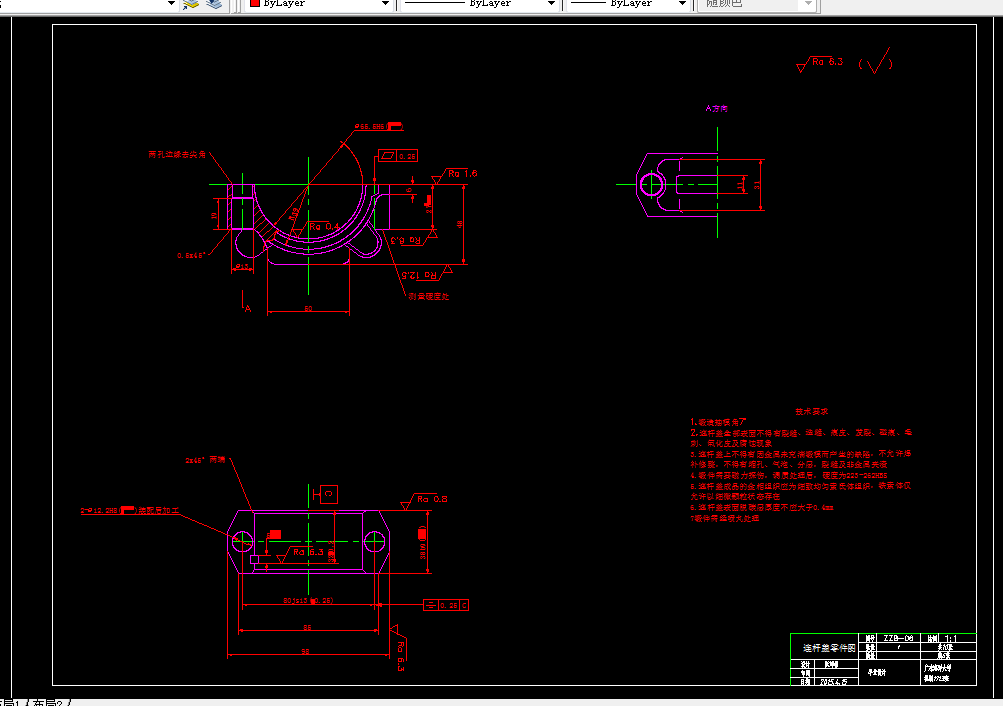Click the datum C box symbol
The width and height of the screenshot is (1003, 706).
pos(328,494)
